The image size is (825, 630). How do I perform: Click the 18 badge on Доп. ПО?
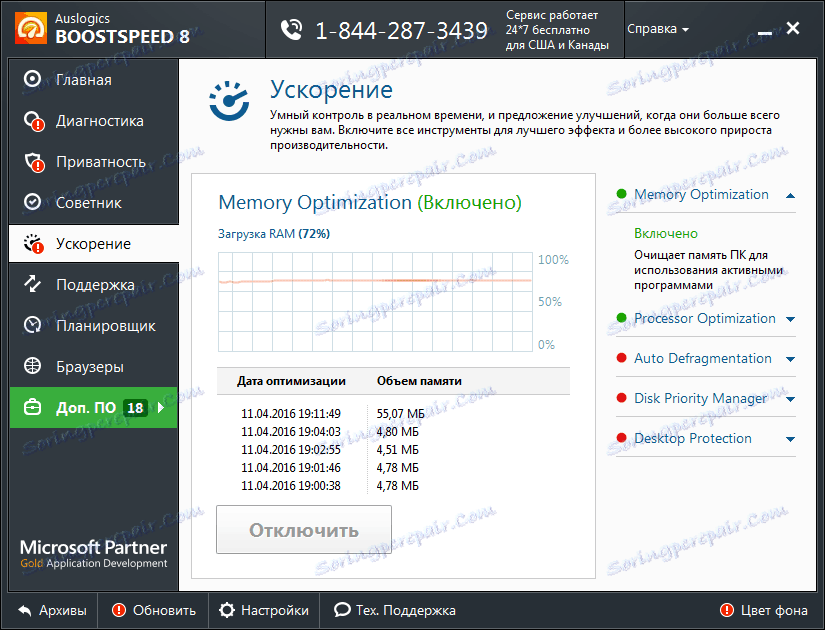[135, 407]
